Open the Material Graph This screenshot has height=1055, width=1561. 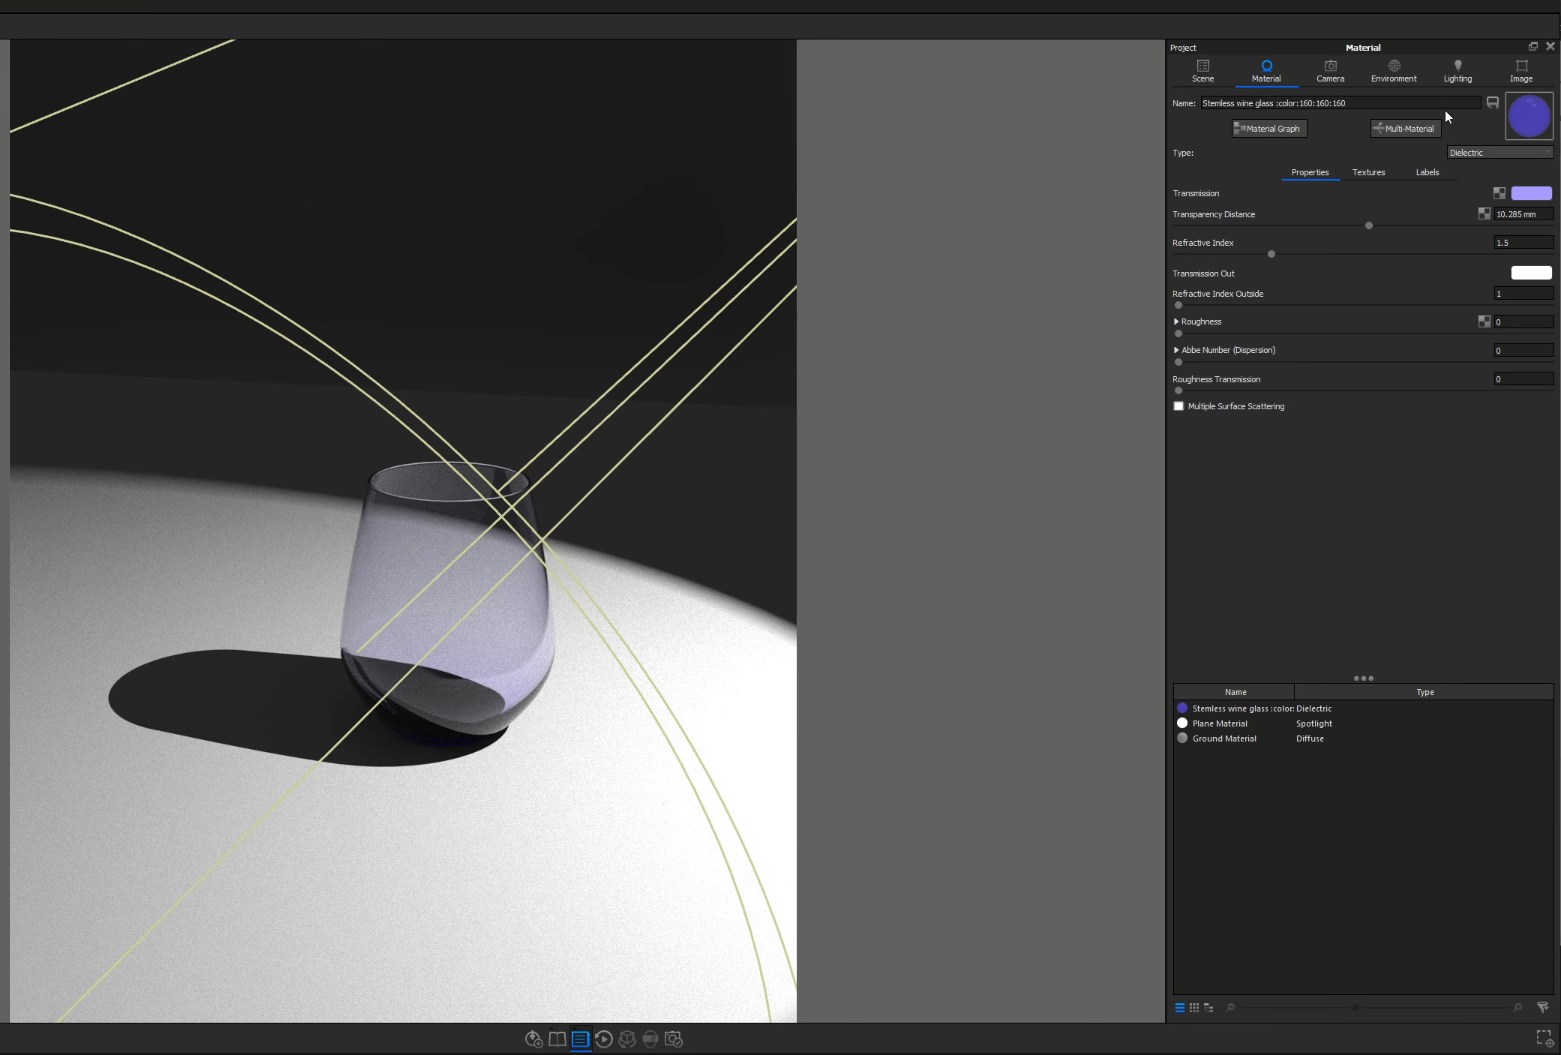1268,128
